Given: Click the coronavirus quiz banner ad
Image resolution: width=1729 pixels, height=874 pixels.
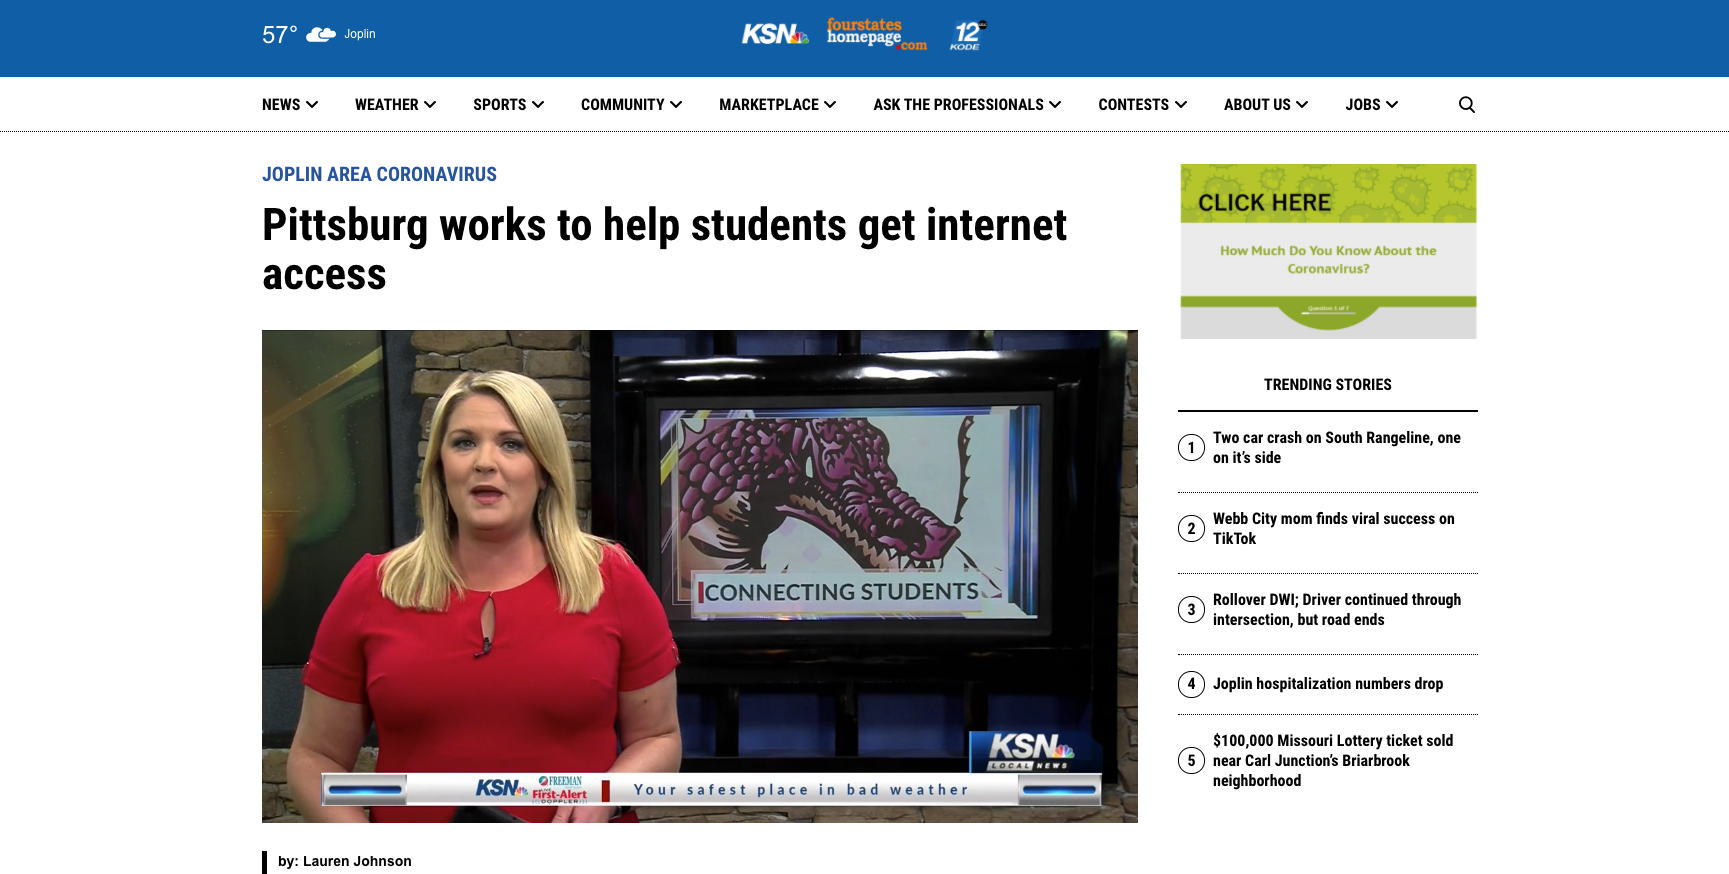Looking at the screenshot, I should pos(1328,251).
